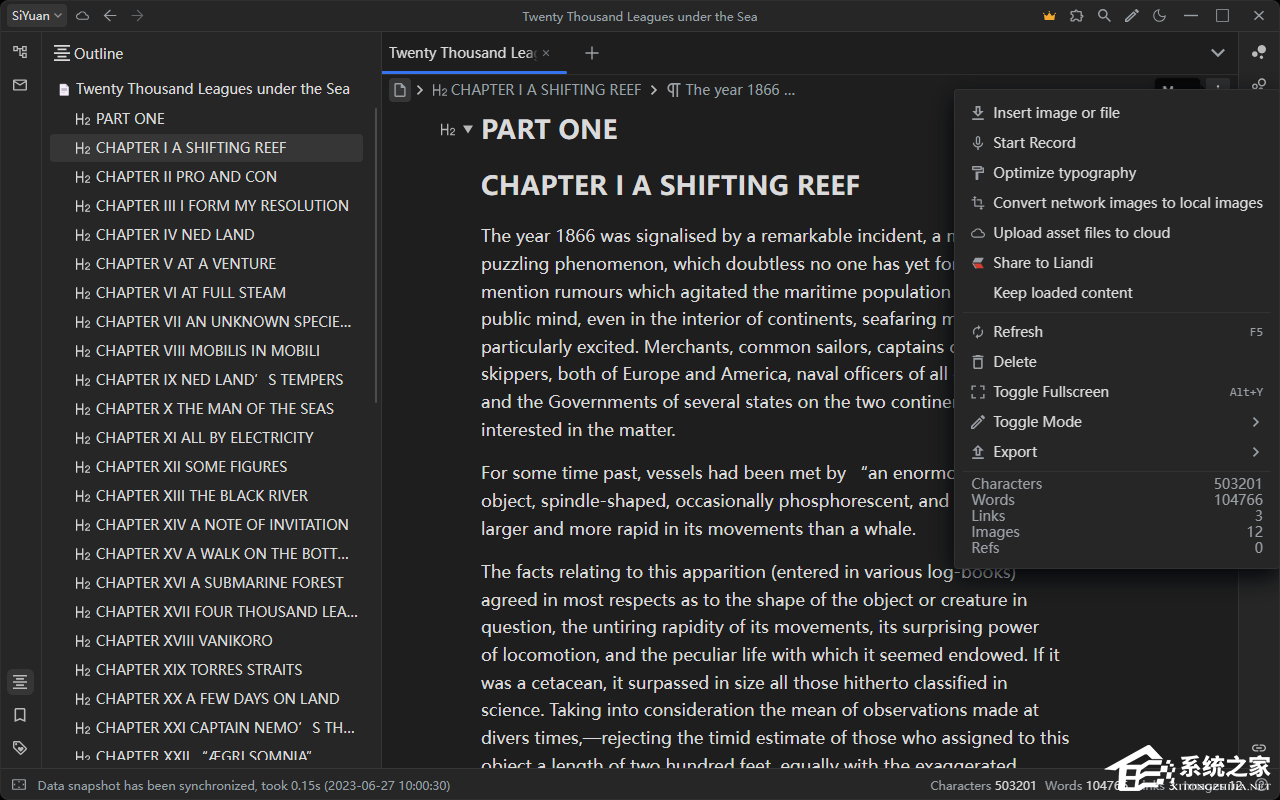Open CHAPTER XIX TORRES STRAITS
This screenshot has width=1280, height=800.
pos(206,669)
